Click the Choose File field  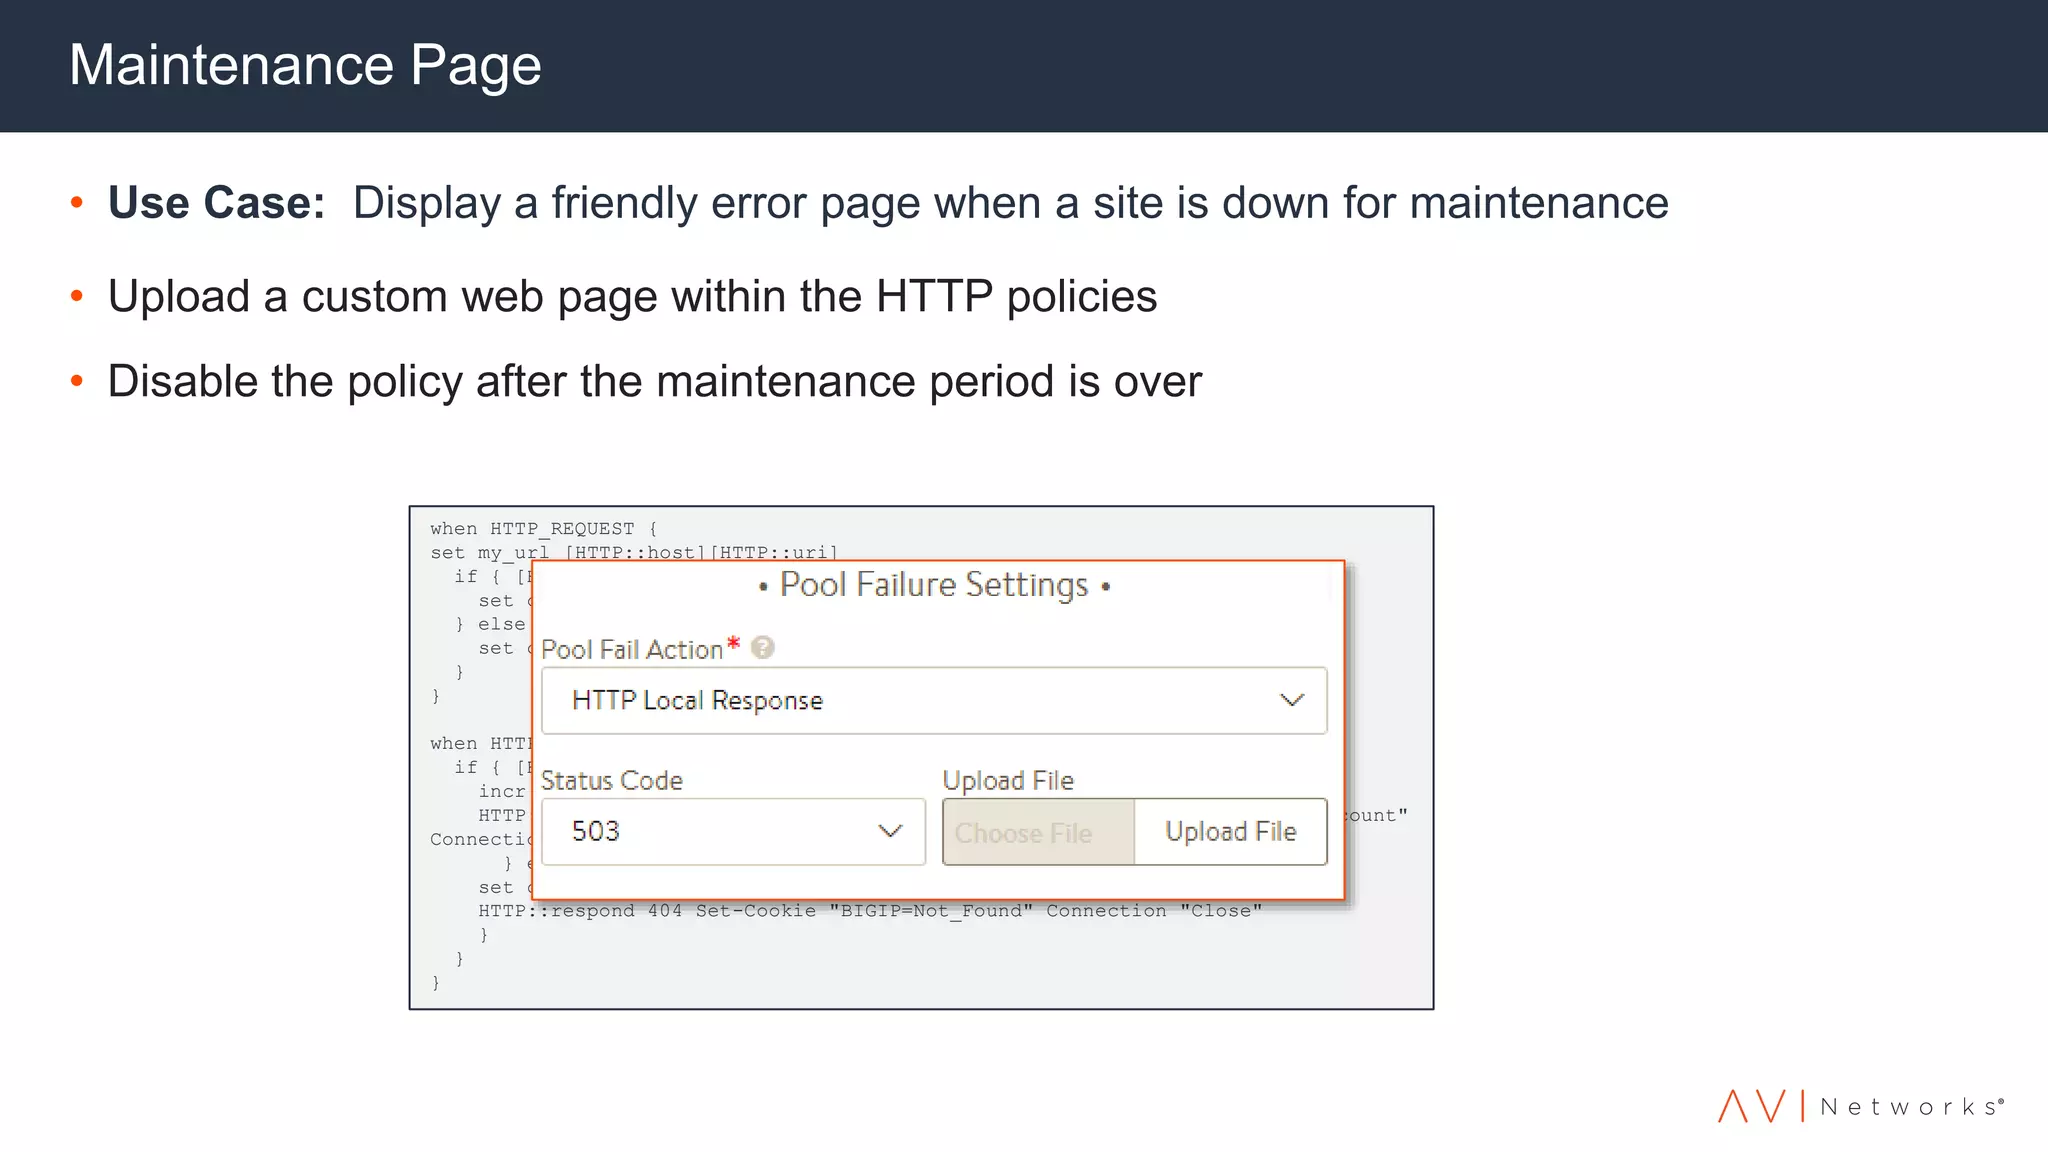[x=1038, y=832]
